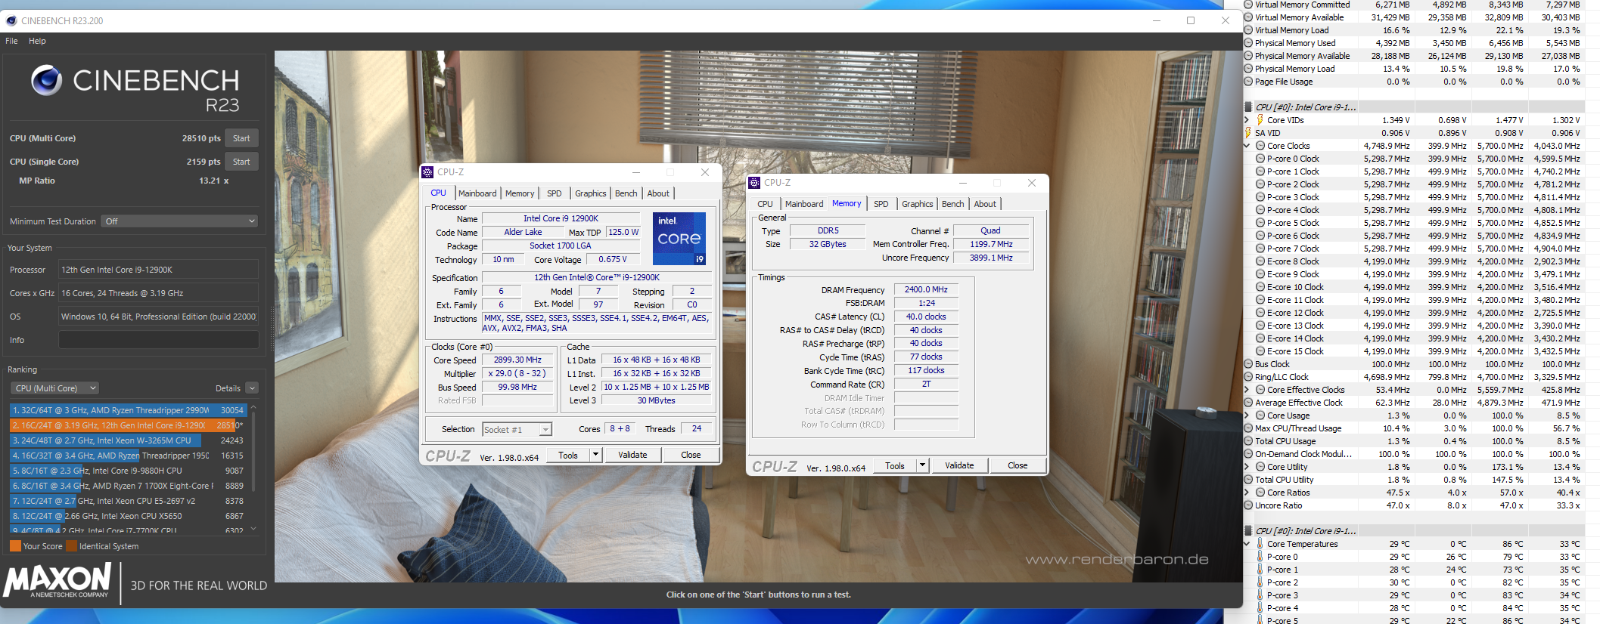Screen dimensions: 1600x624
Task: Start the CPU Single Core test
Action: pos(241,161)
